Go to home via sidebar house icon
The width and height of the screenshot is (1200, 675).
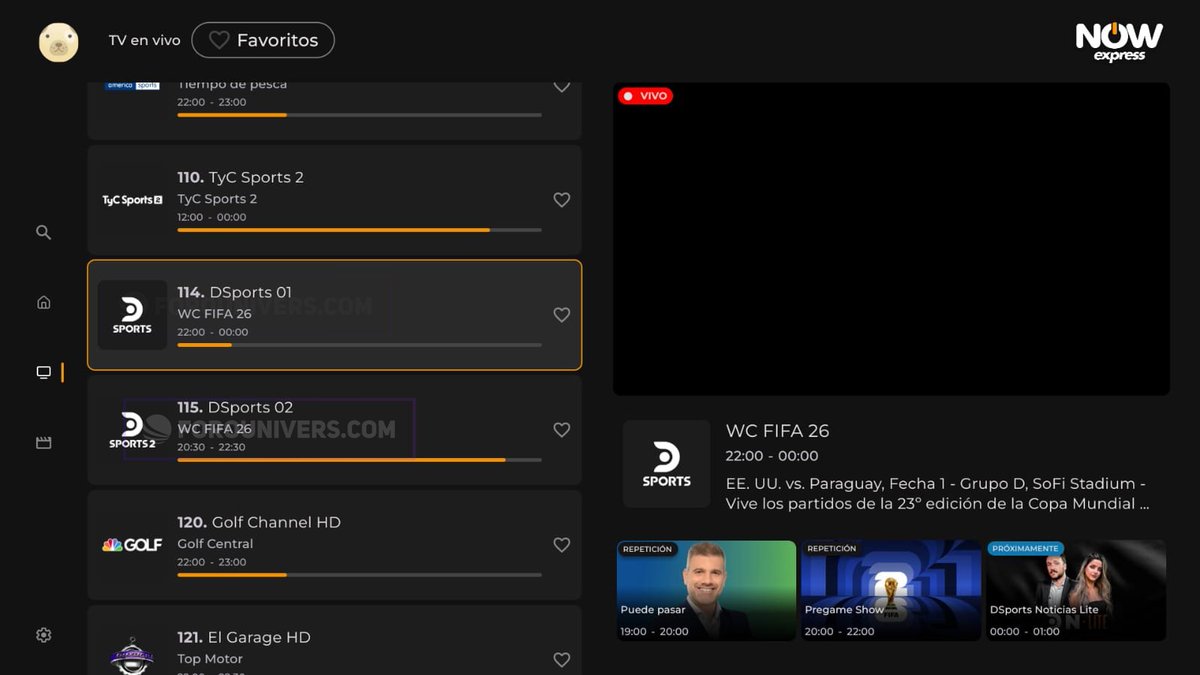43,302
